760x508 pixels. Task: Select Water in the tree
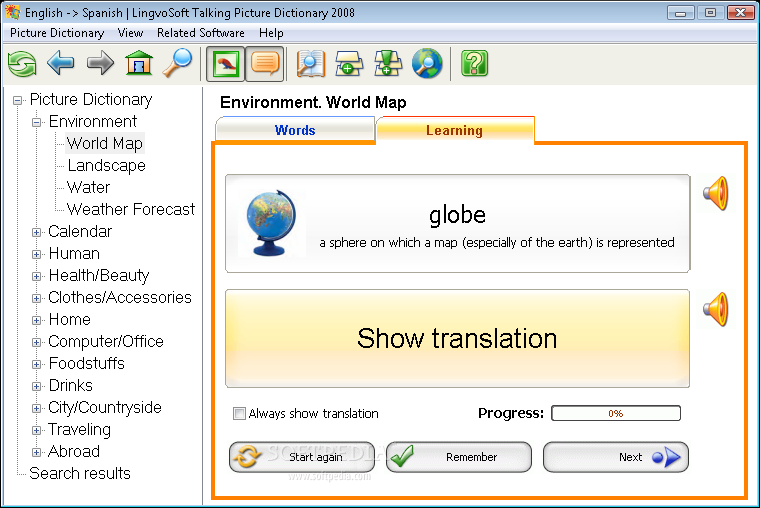pyautogui.click(x=88, y=188)
